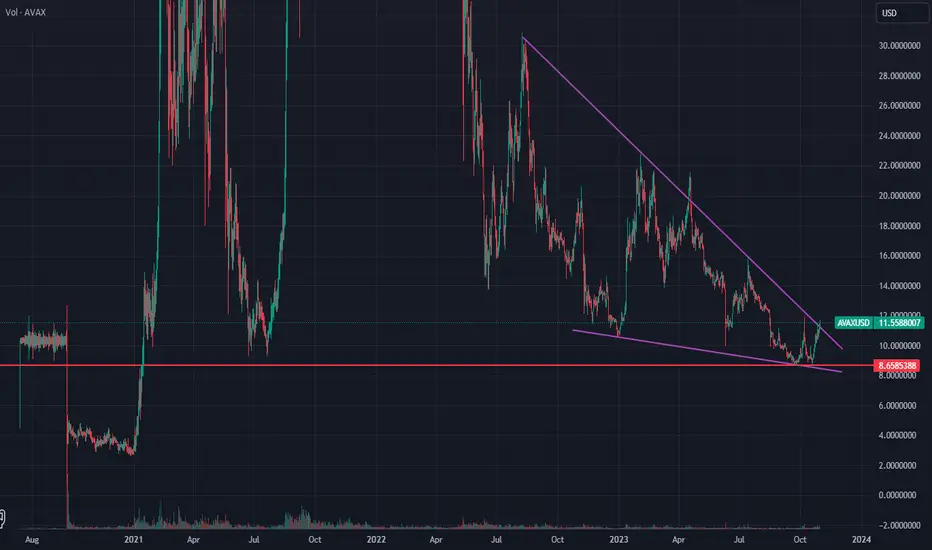The height and width of the screenshot is (550, 932).
Task: Click the 24.0000000 price axis label
Action: tap(899, 136)
